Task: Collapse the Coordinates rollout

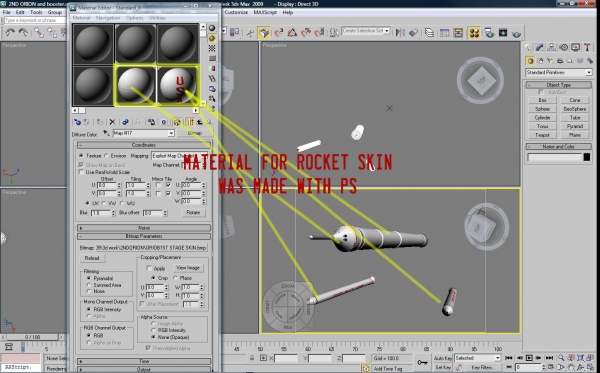Action: click(x=144, y=145)
